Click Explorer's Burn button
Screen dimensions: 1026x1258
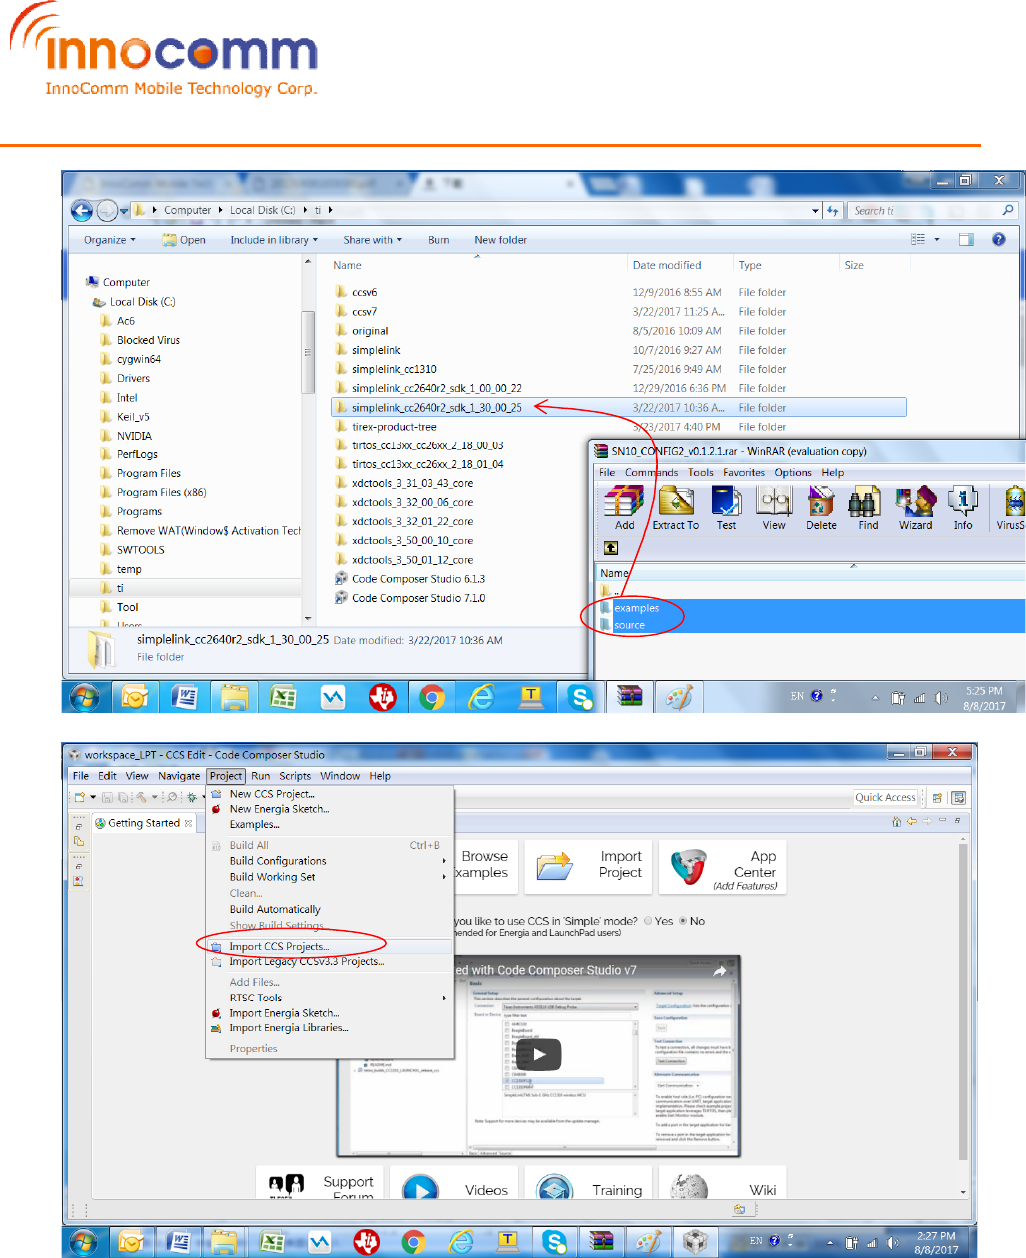pyautogui.click(x=438, y=240)
